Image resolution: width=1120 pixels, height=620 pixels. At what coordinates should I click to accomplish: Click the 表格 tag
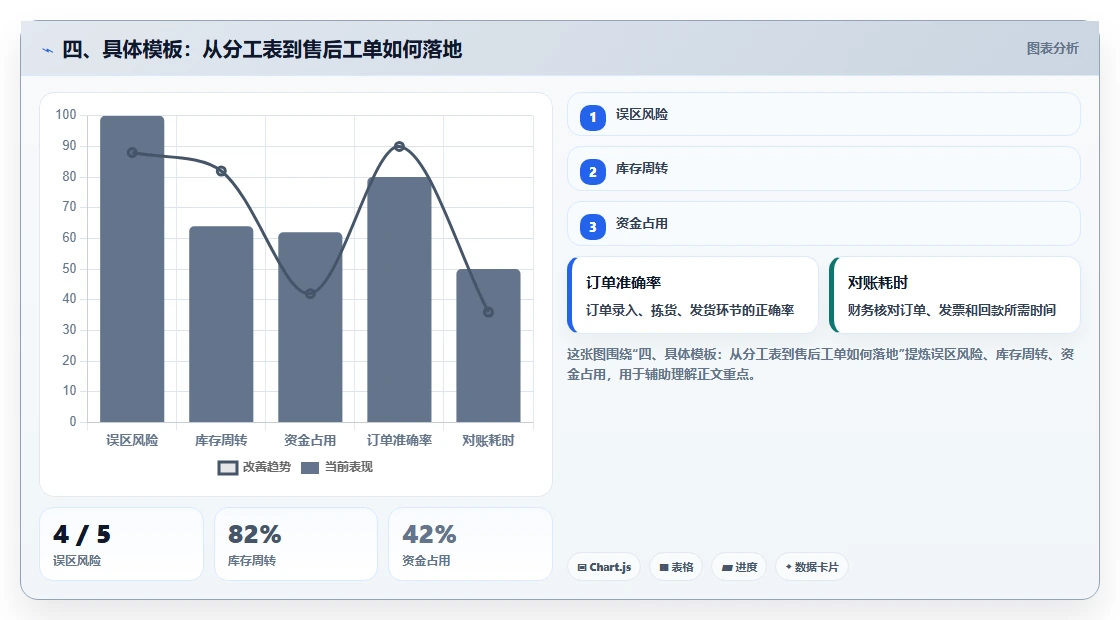(676, 567)
